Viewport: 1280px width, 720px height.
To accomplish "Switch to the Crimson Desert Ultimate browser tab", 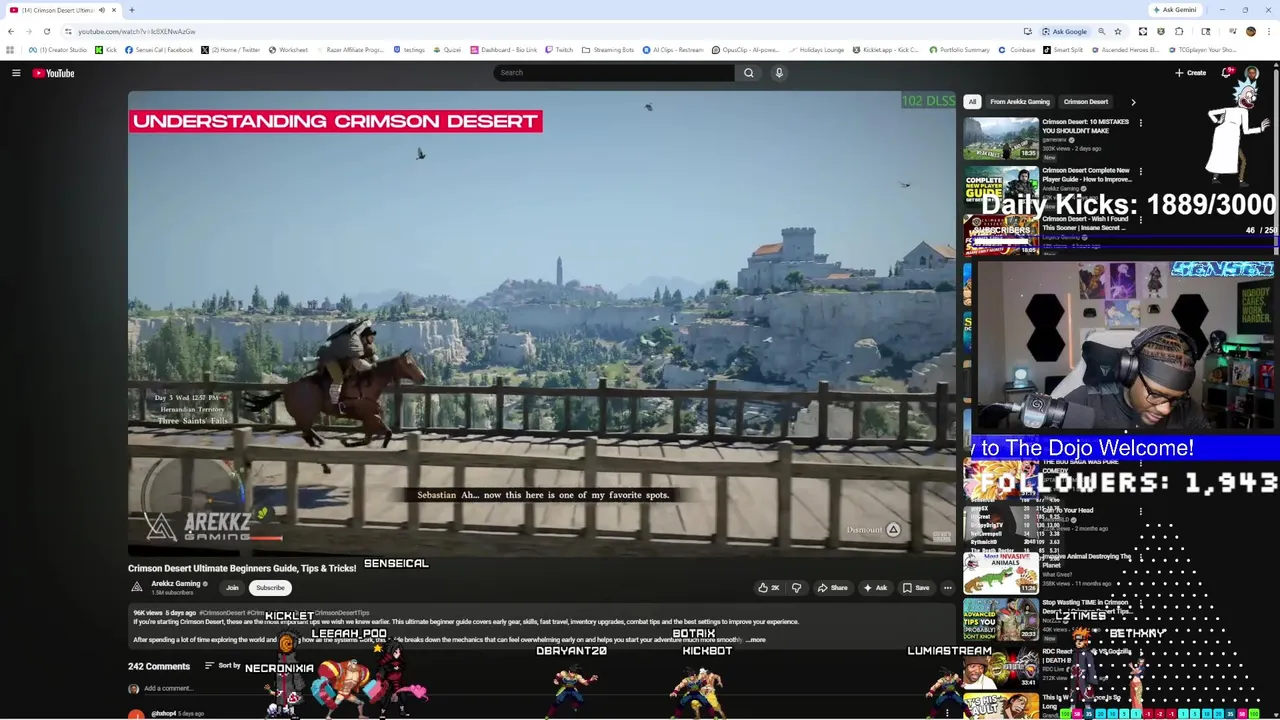I will (60, 10).
